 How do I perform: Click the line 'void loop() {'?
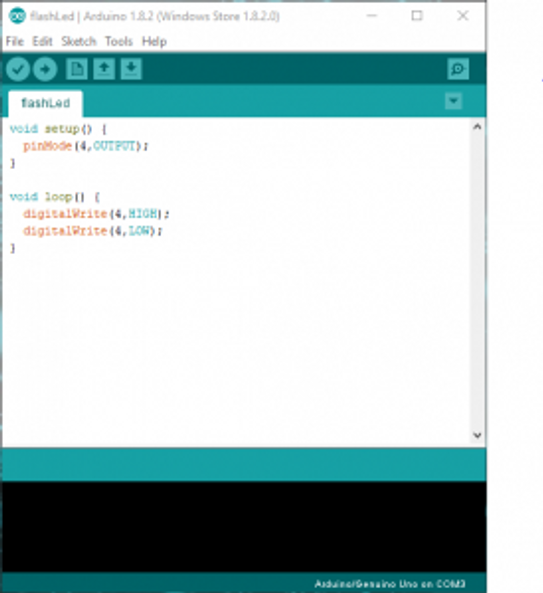(x=54, y=197)
